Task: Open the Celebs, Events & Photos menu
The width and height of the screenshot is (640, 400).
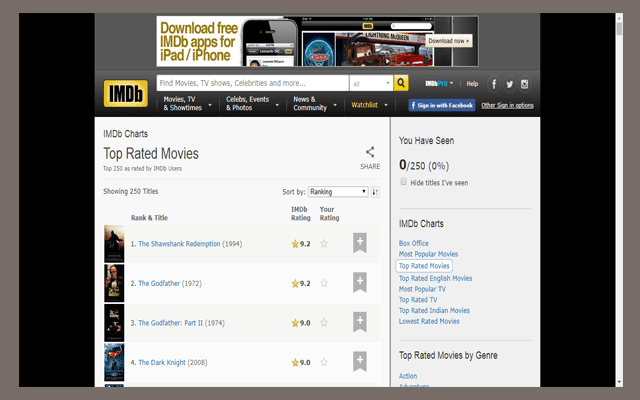Action: click(250, 104)
